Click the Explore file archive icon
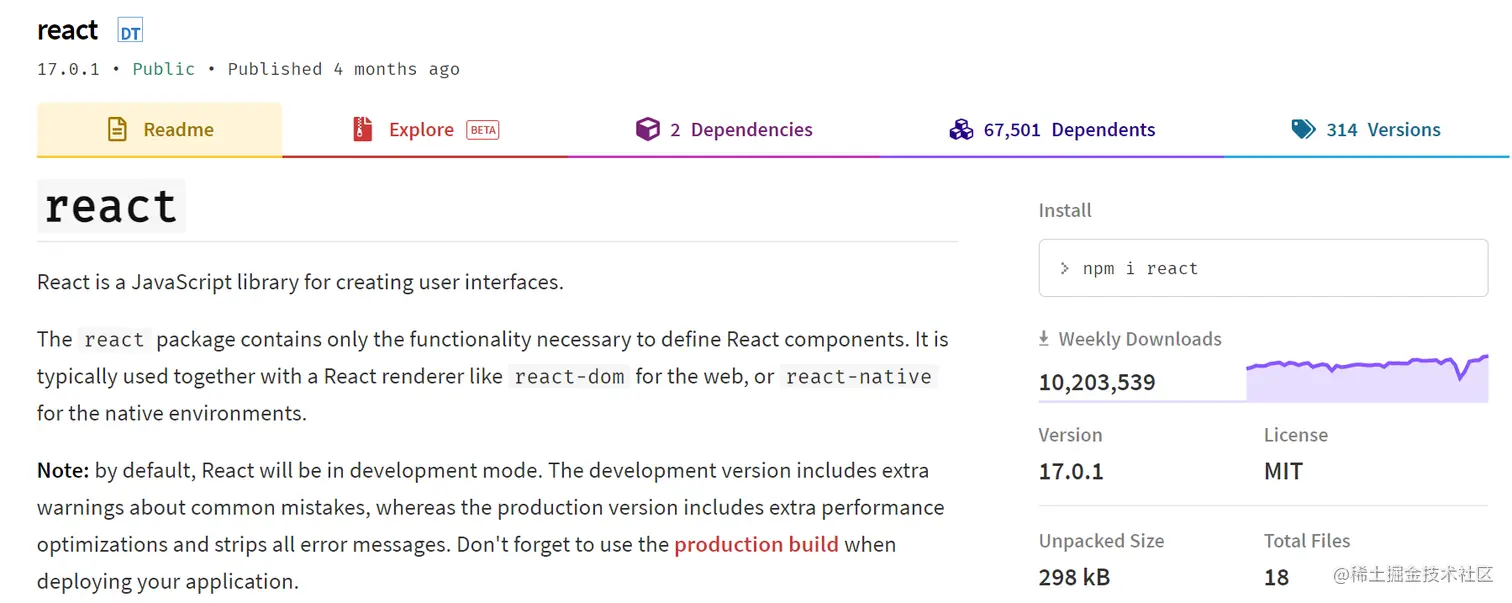1512x603 pixels. click(363, 129)
